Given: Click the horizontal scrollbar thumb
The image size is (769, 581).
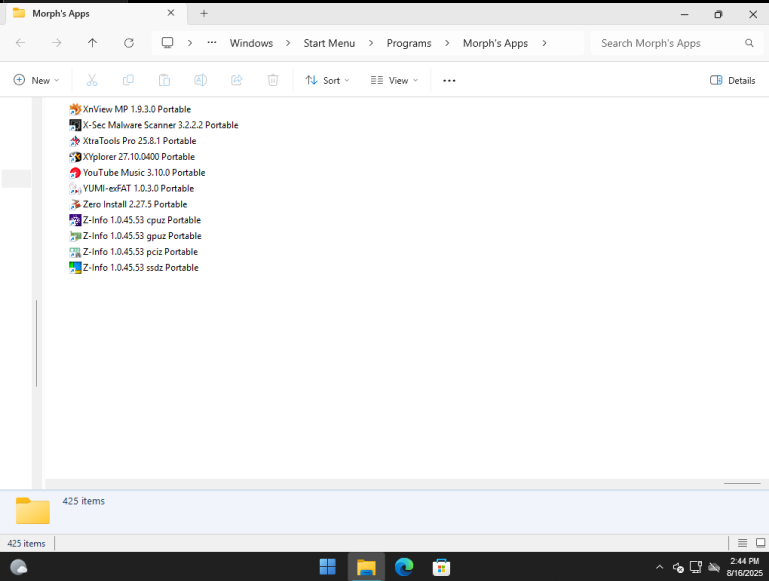Looking at the screenshot, I should click(x=742, y=483).
